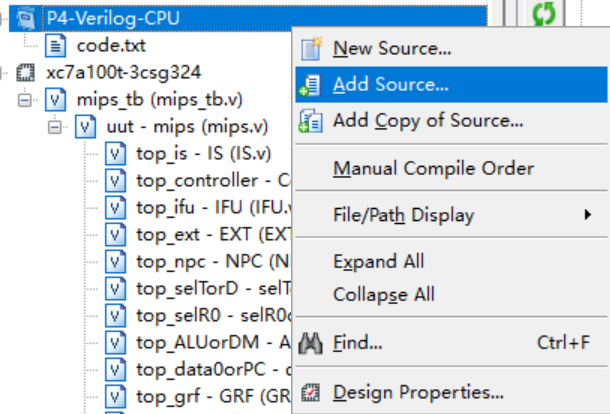Image resolution: width=610 pixels, height=414 pixels.
Task: Select Collapse All in the context menu
Action: point(383,294)
